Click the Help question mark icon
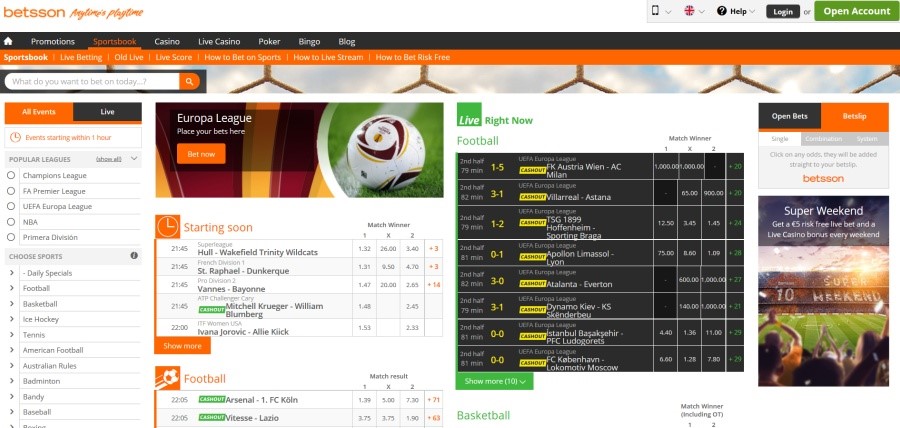 (x=721, y=11)
